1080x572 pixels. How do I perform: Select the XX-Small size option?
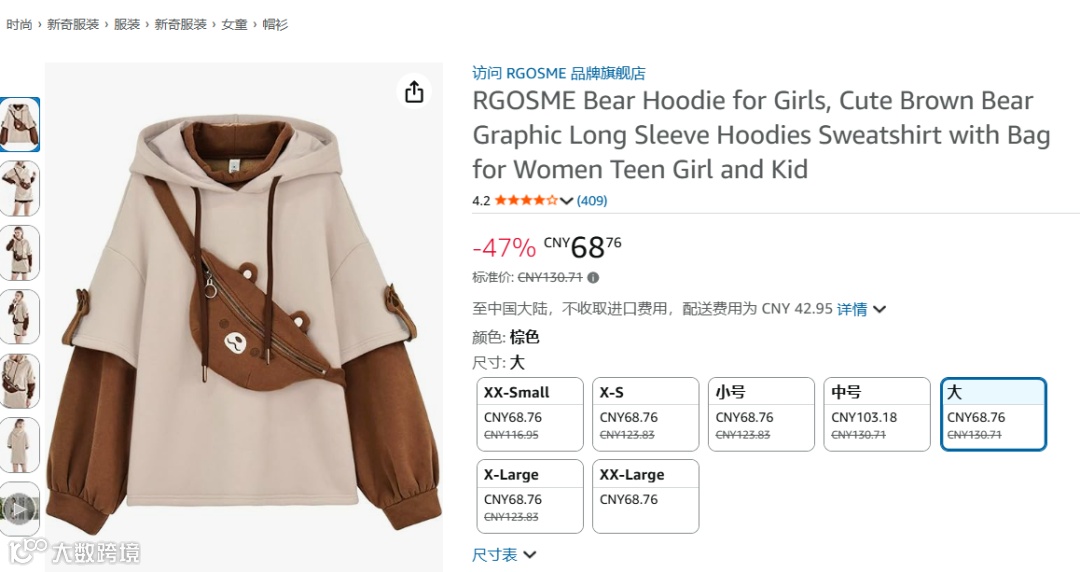pyautogui.click(x=530, y=414)
